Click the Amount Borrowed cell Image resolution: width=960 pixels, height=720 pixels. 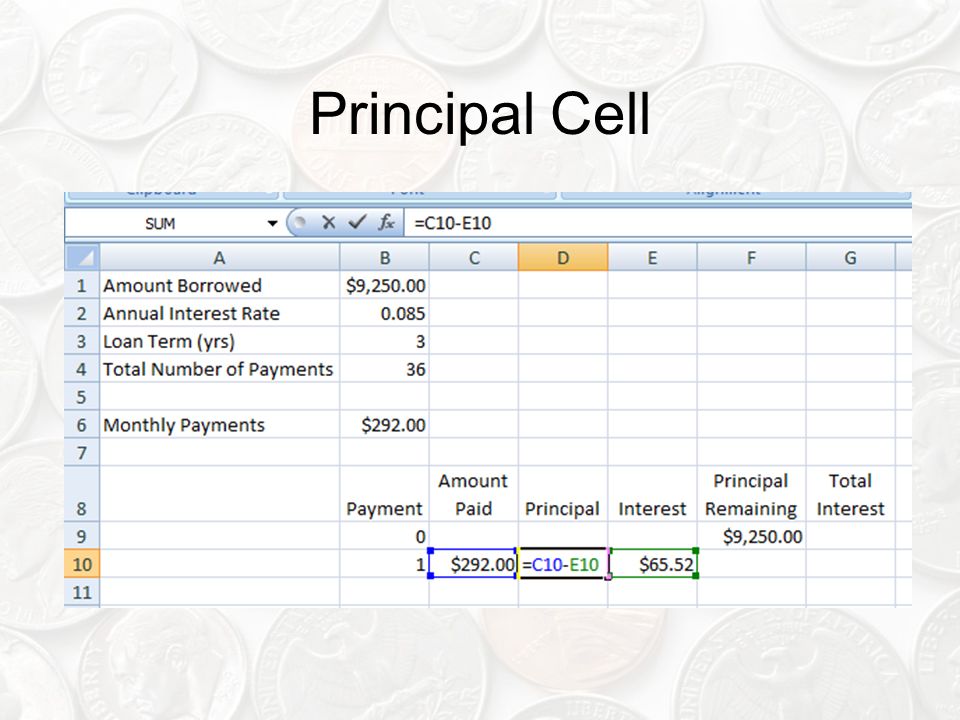tap(220, 285)
